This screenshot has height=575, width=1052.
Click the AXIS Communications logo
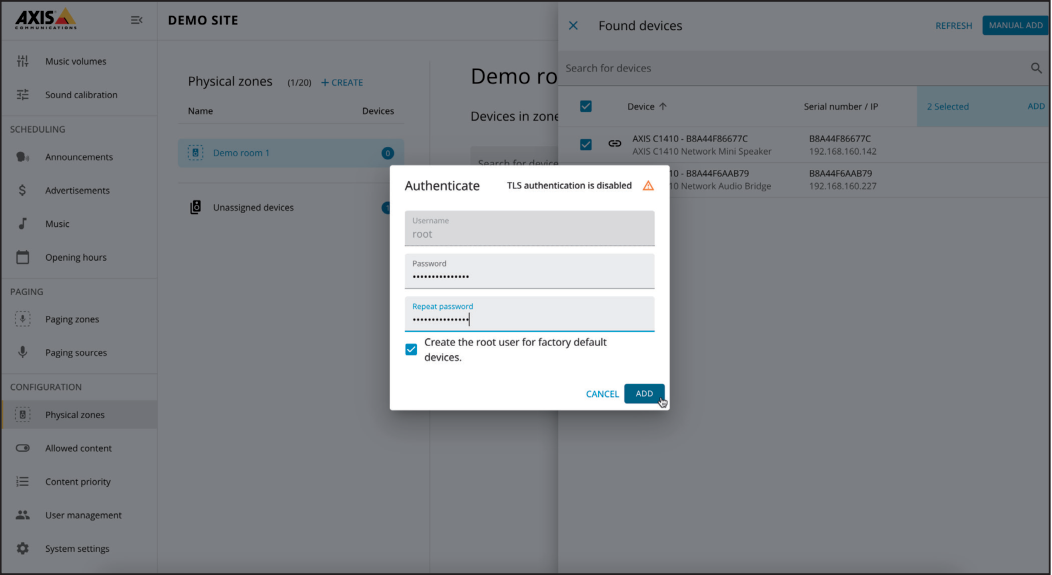(x=46, y=19)
